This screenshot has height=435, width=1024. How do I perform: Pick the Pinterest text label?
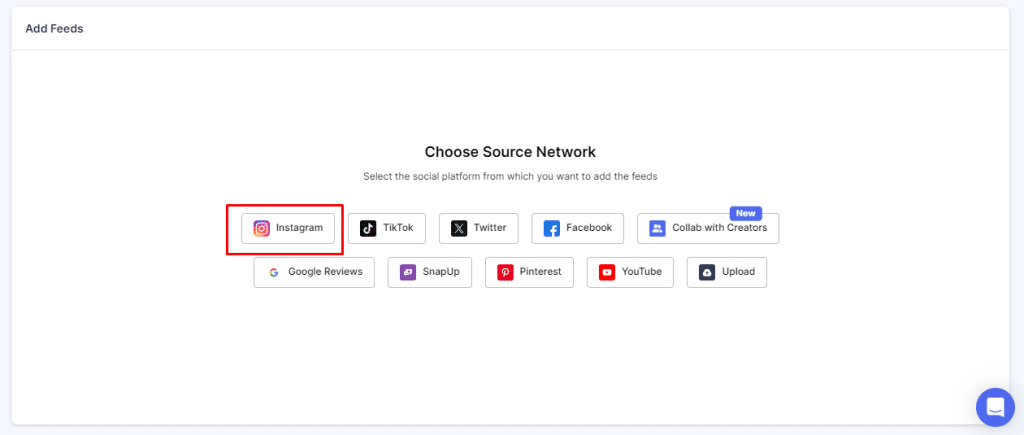[540, 272]
